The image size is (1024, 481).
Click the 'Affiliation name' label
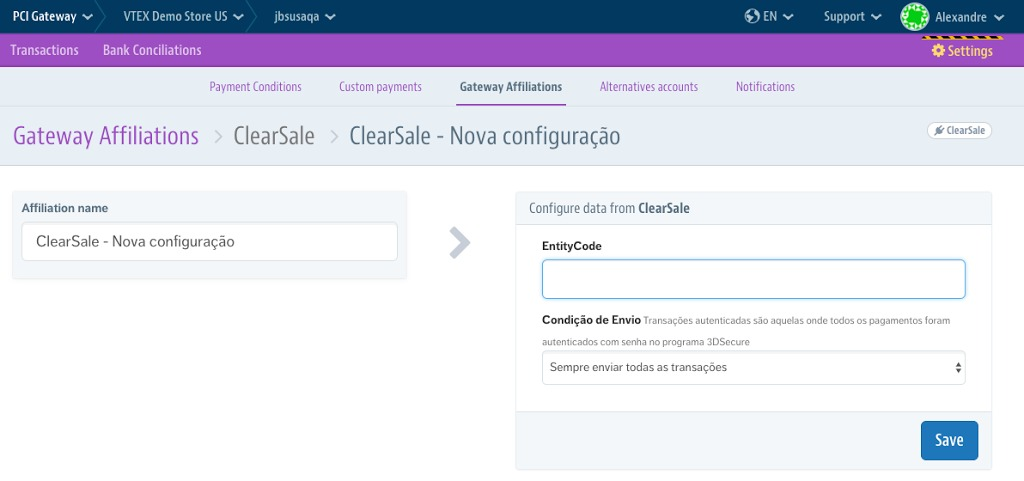click(x=65, y=208)
